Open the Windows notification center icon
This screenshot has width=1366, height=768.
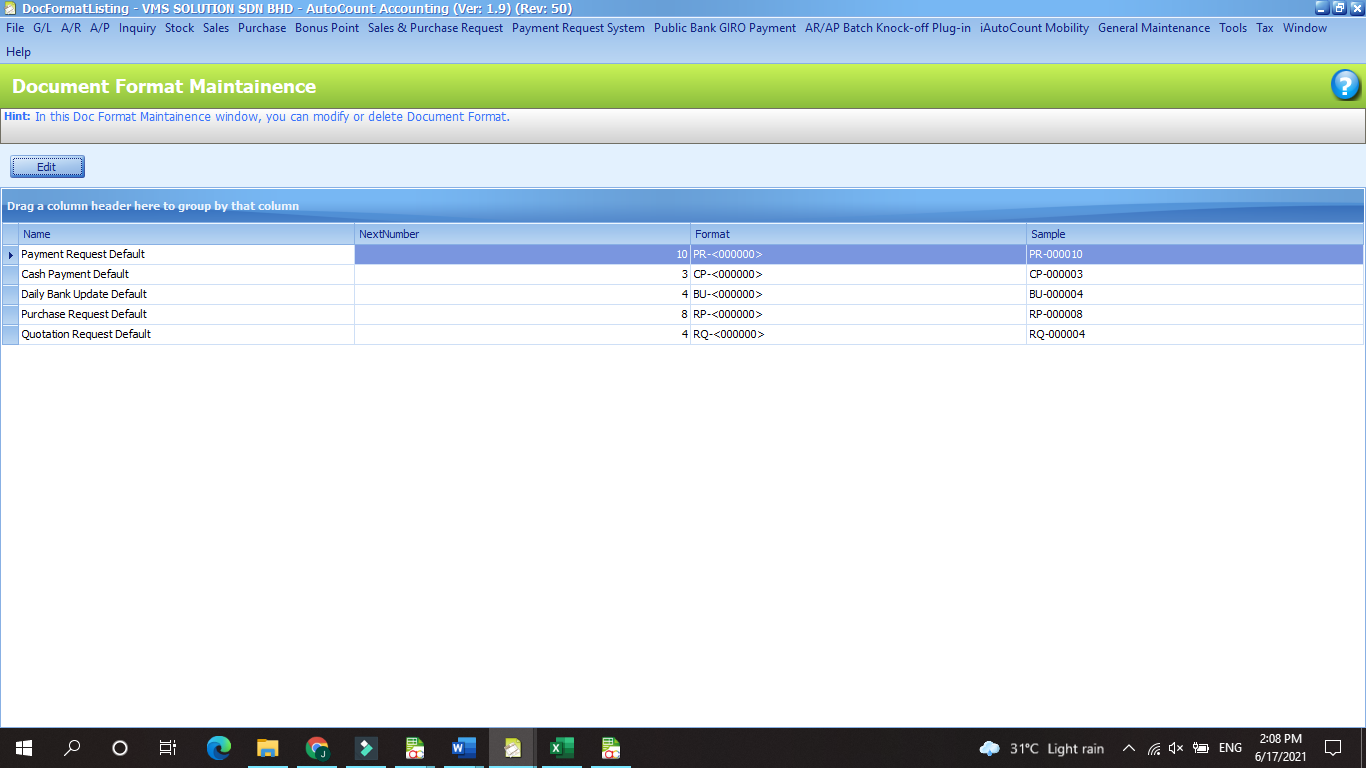[1332, 748]
